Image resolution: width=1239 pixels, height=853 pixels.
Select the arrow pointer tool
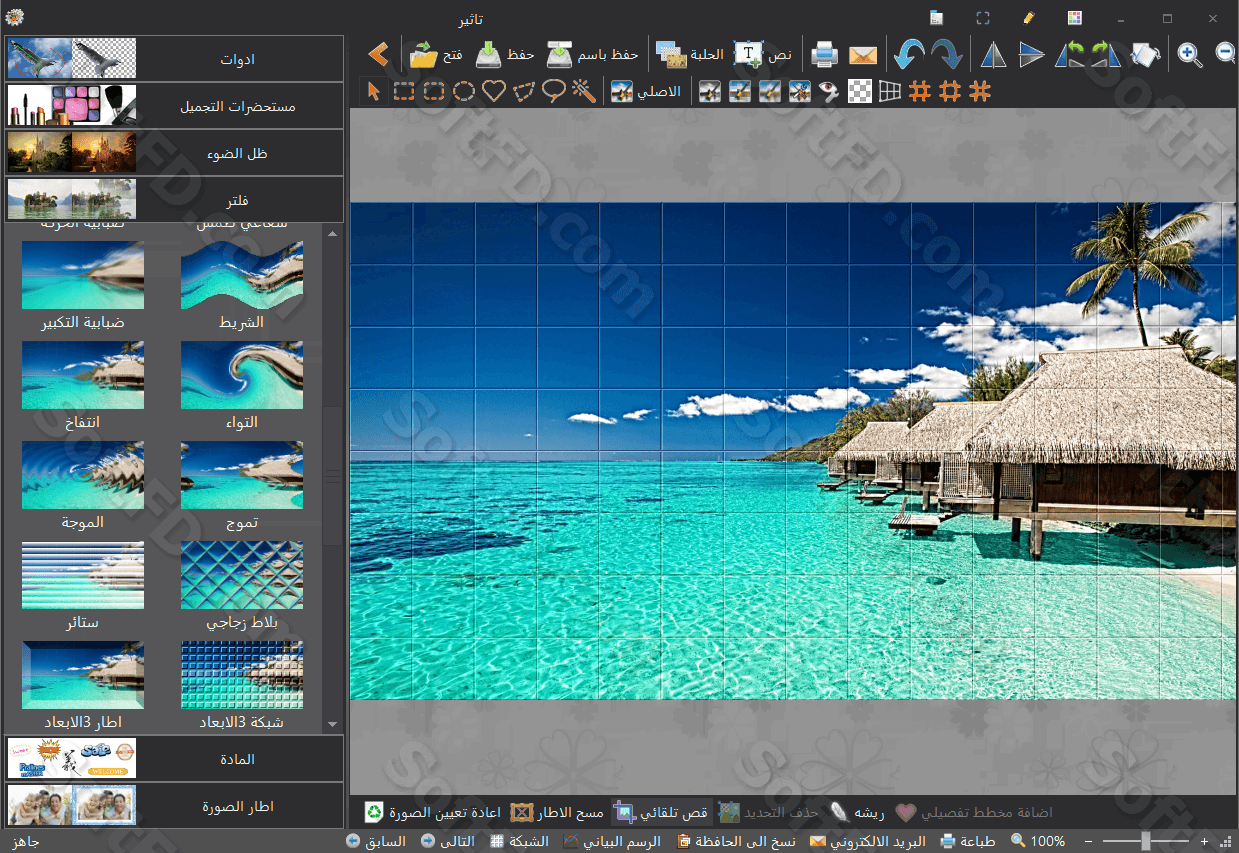374,92
